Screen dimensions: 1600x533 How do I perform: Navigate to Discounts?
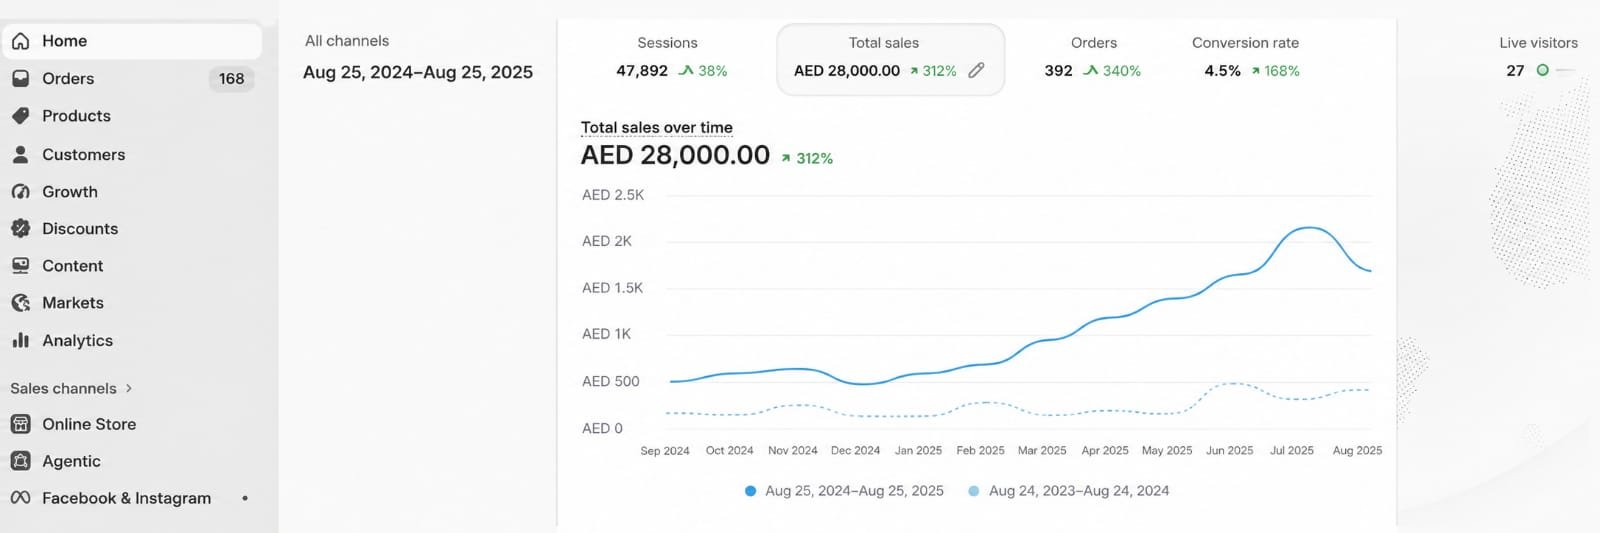pos(132,228)
